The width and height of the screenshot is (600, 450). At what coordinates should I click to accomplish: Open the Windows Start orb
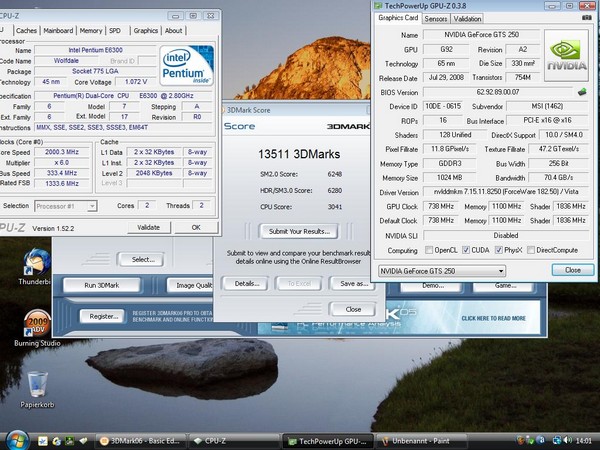17,440
